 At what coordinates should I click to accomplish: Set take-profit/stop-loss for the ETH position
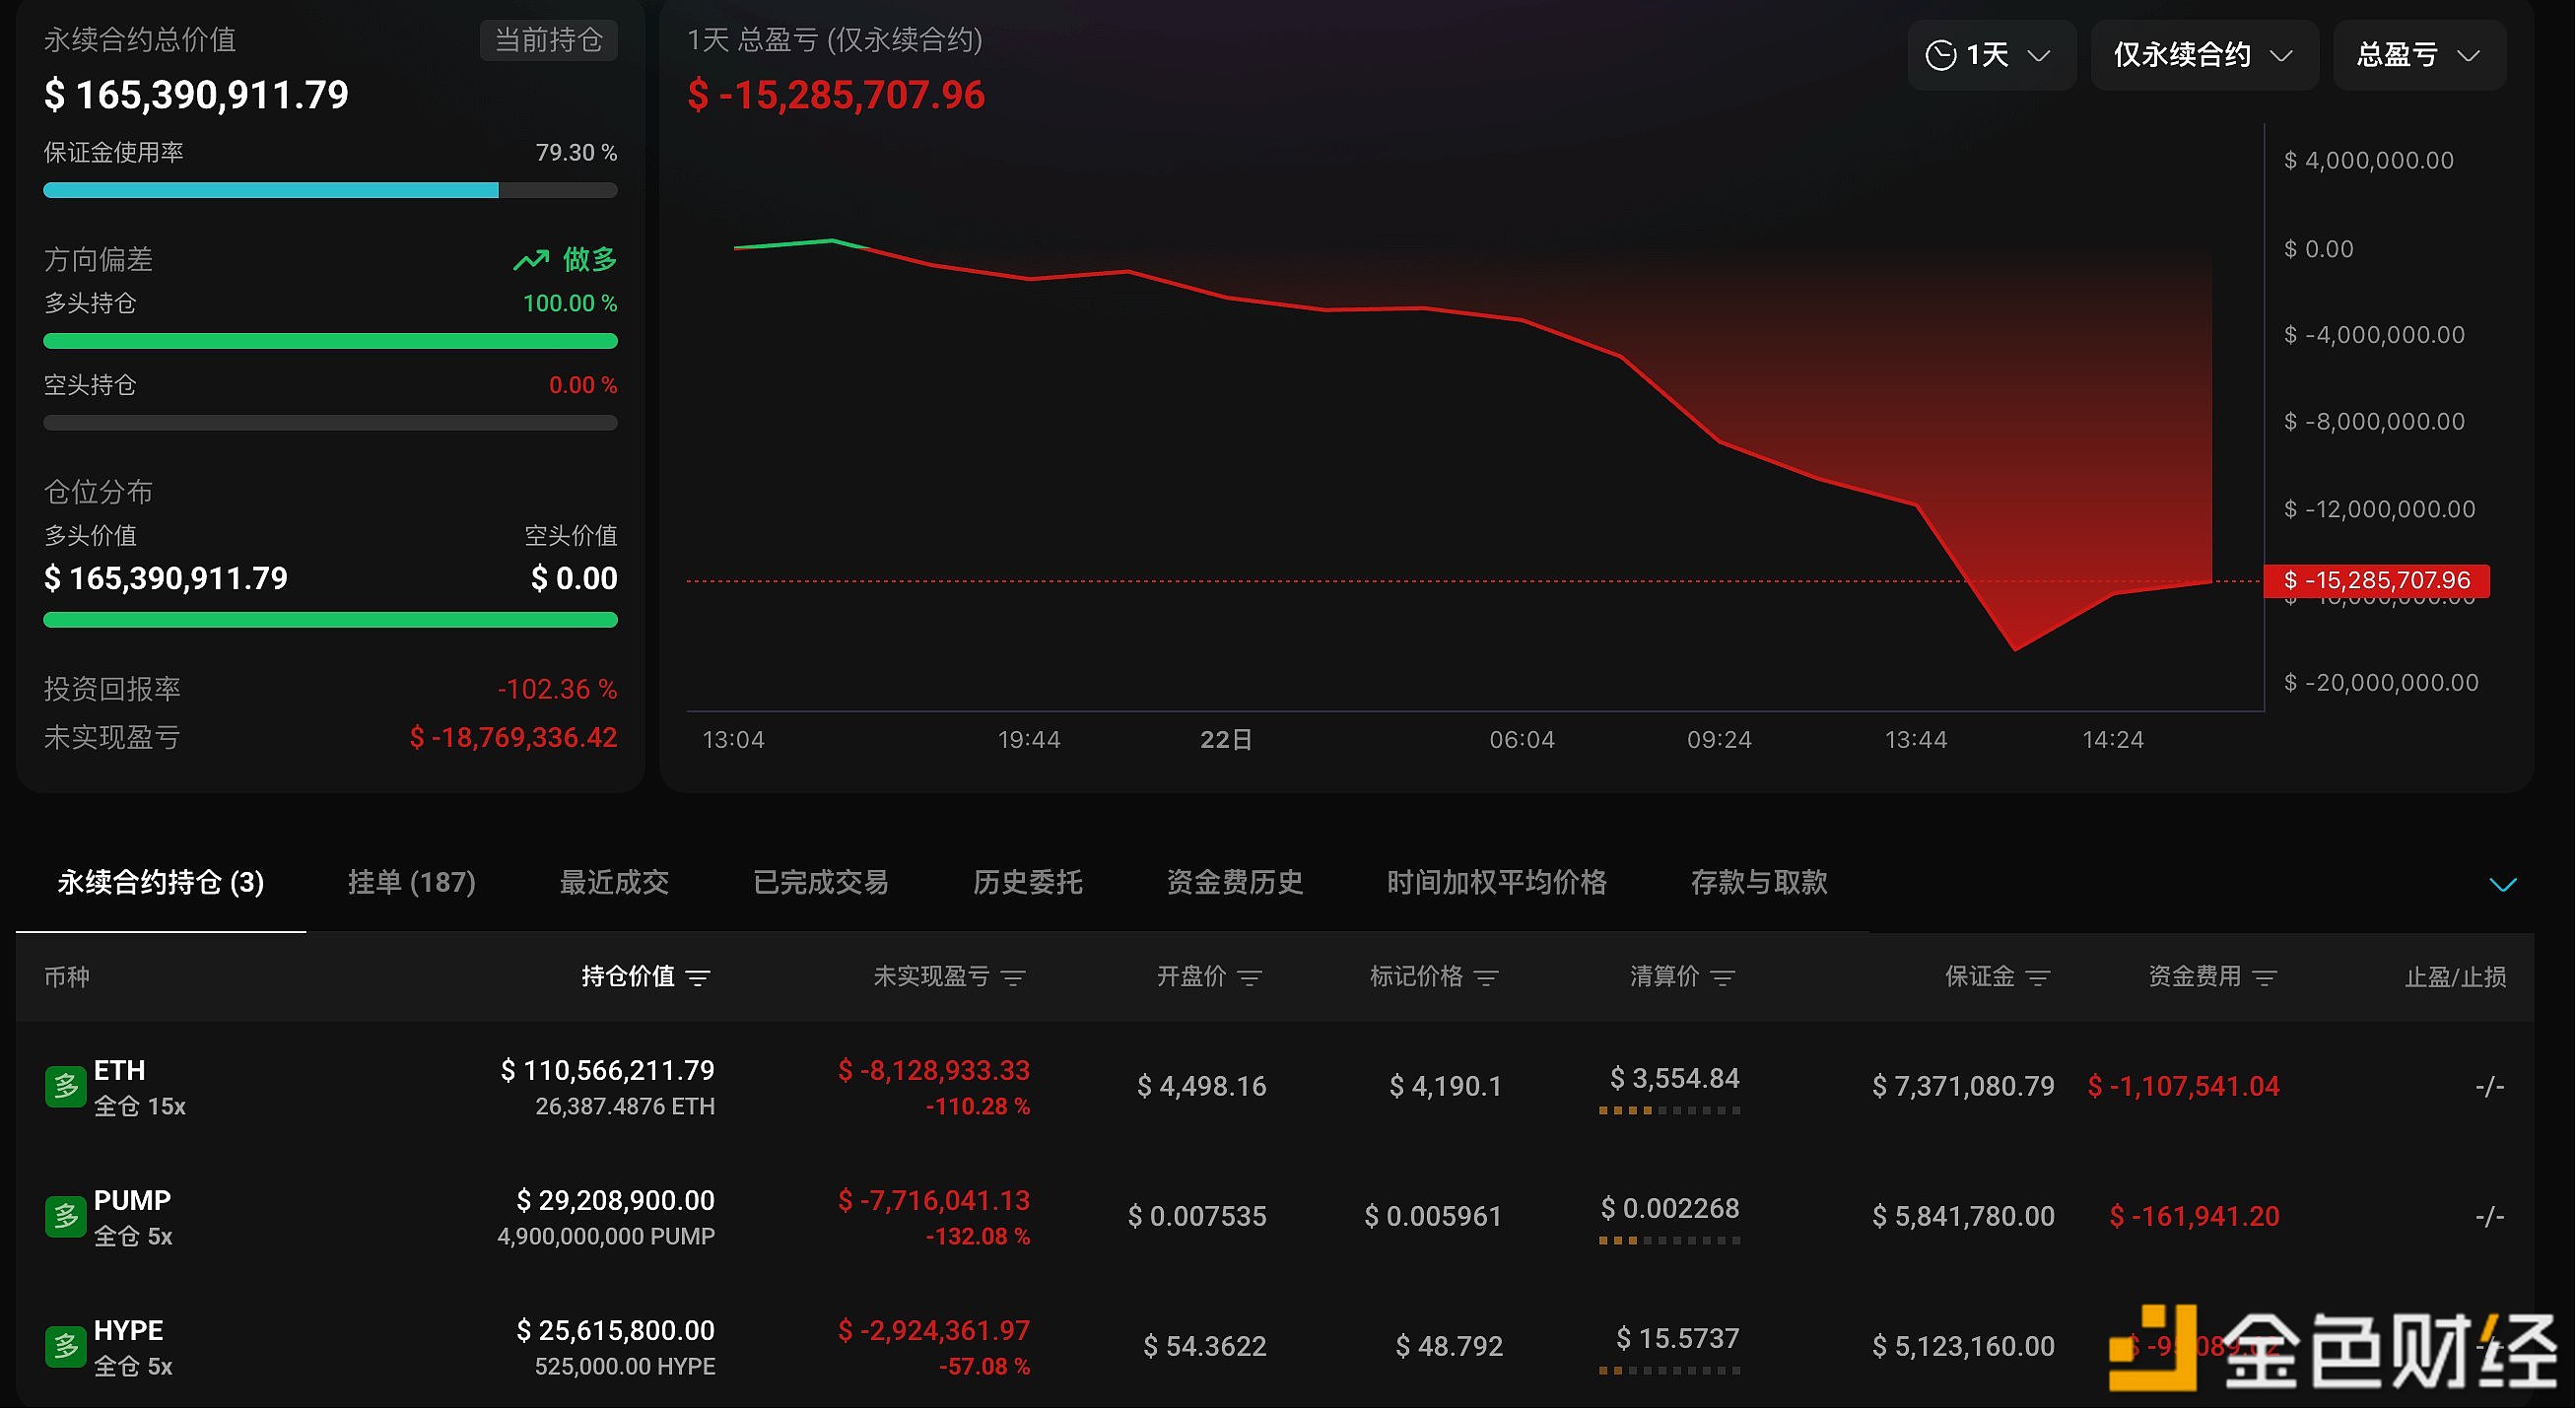(2490, 1085)
